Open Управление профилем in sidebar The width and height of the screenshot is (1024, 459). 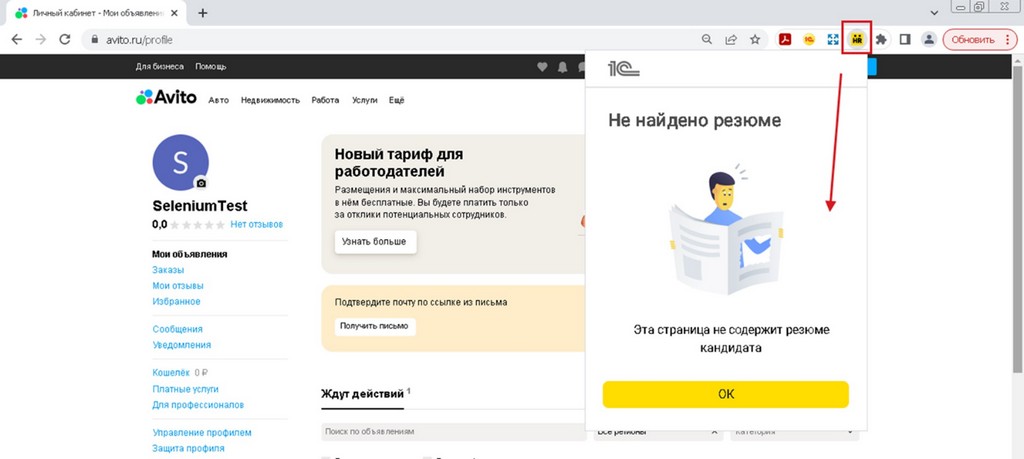pos(202,433)
